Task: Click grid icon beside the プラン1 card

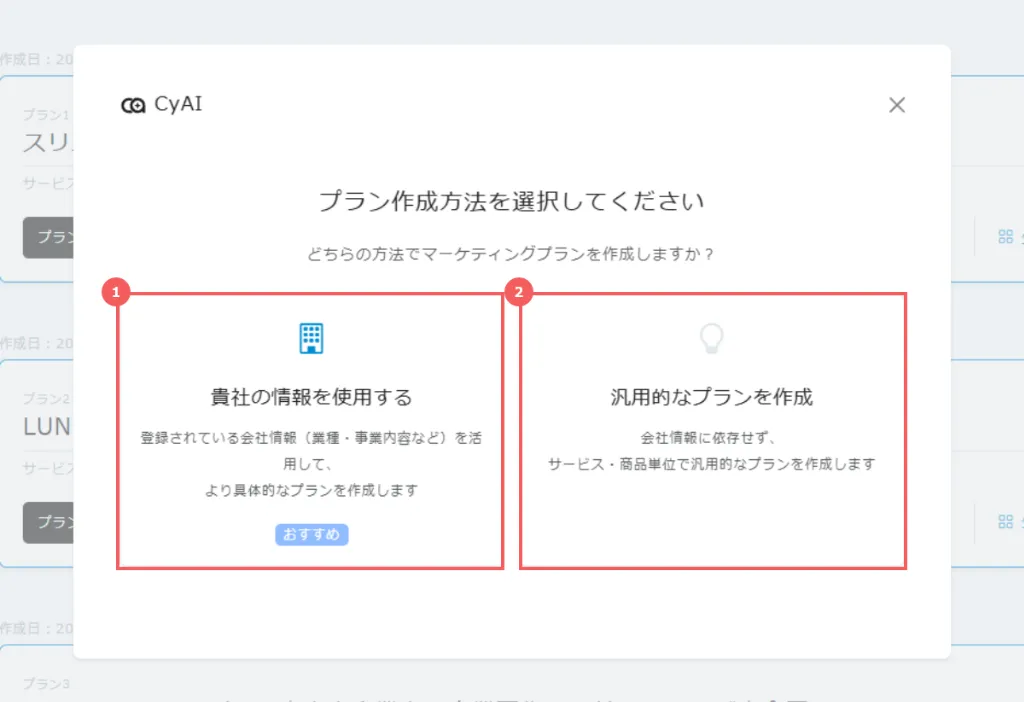Action: click(1005, 237)
